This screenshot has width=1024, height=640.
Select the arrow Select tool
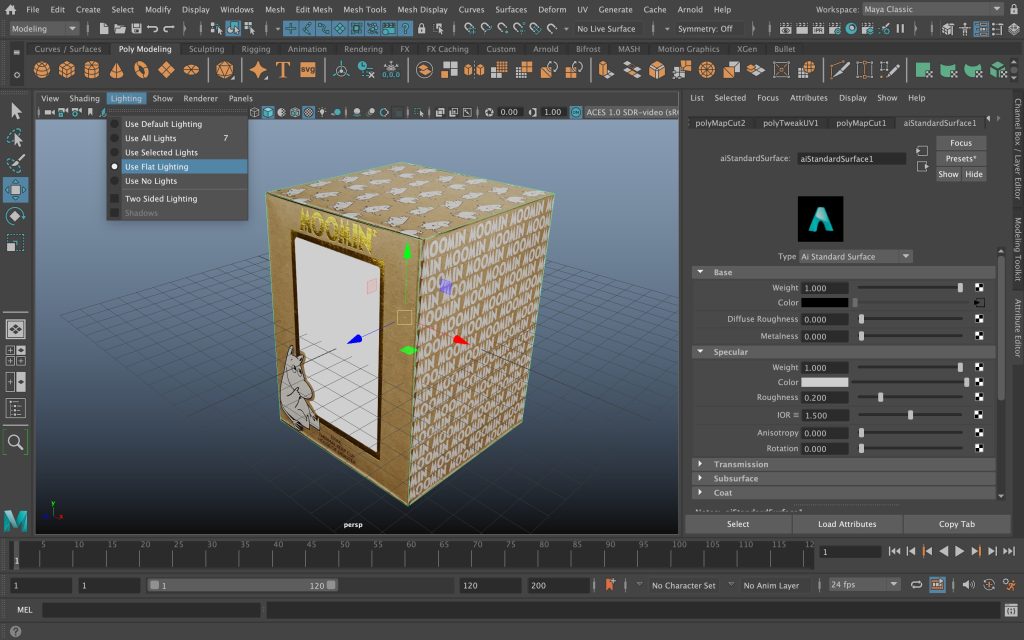(16, 111)
